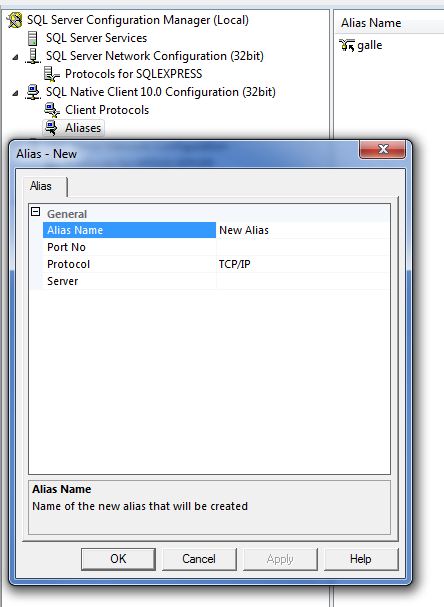Screen dimensions: 444x607
Task: Close the Alias - New dialog
Action: coord(383,149)
